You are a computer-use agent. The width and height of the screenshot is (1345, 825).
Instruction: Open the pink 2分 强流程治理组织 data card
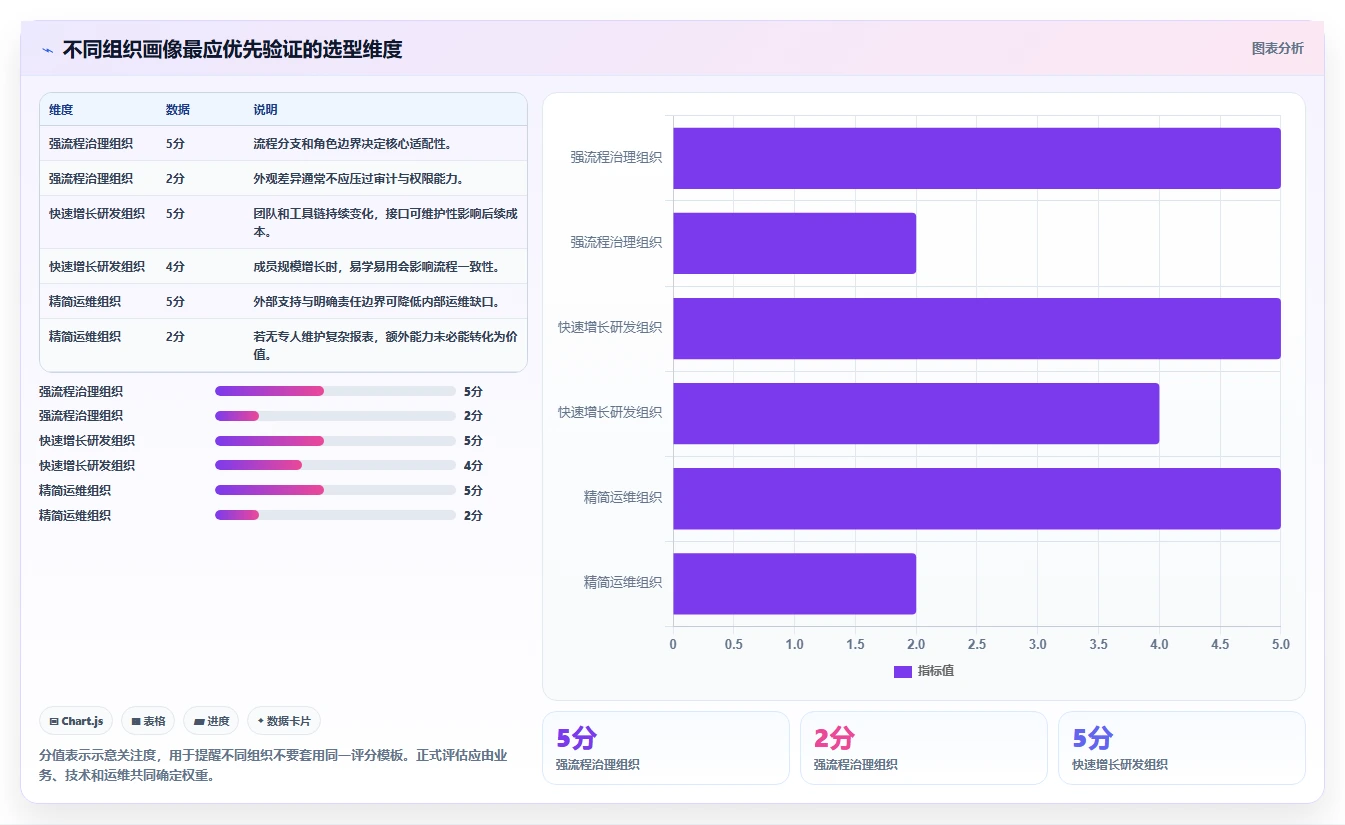924,748
